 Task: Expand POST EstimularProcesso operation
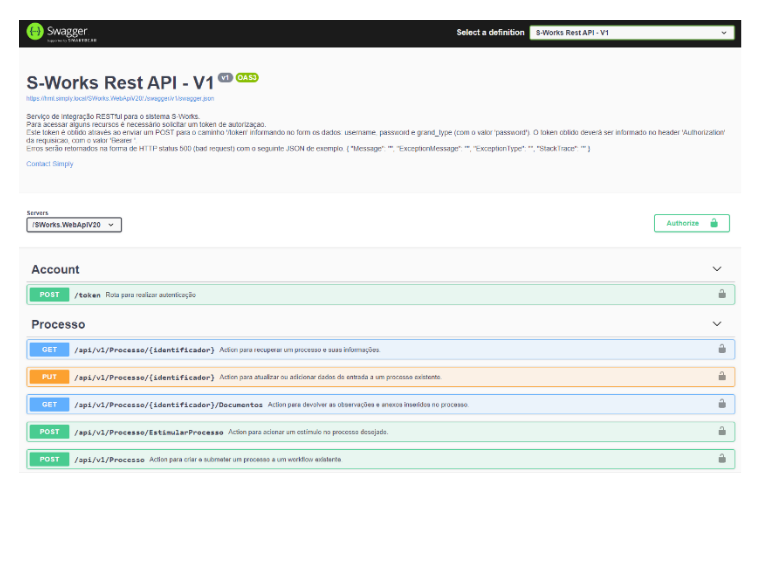(380, 432)
